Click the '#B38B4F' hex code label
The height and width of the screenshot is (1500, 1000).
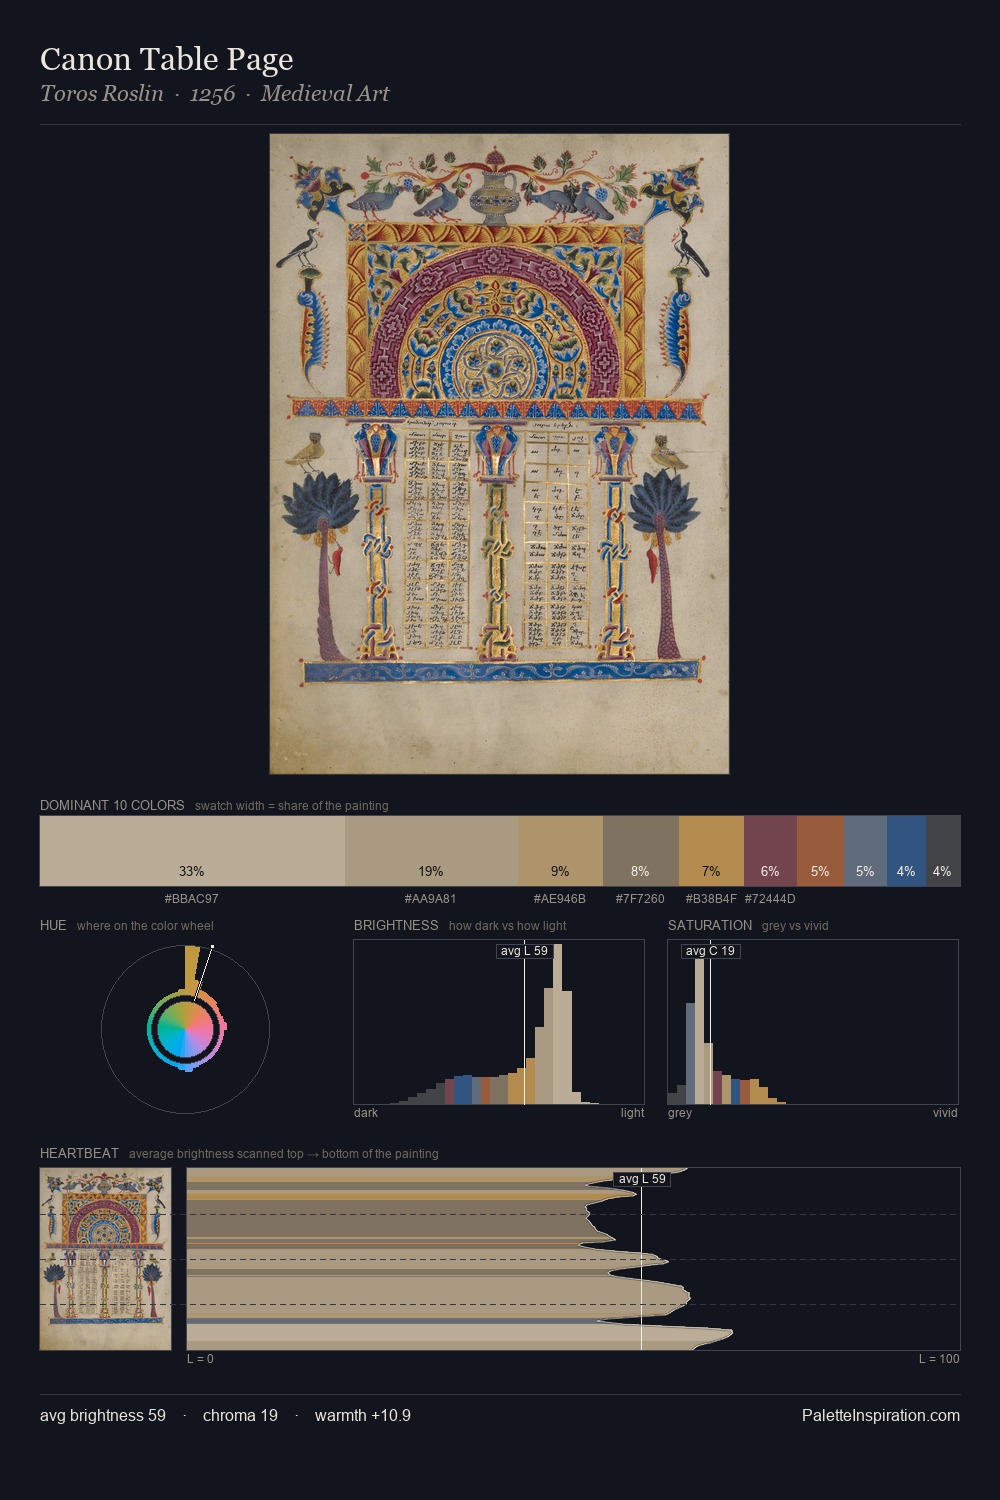[x=711, y=899]
